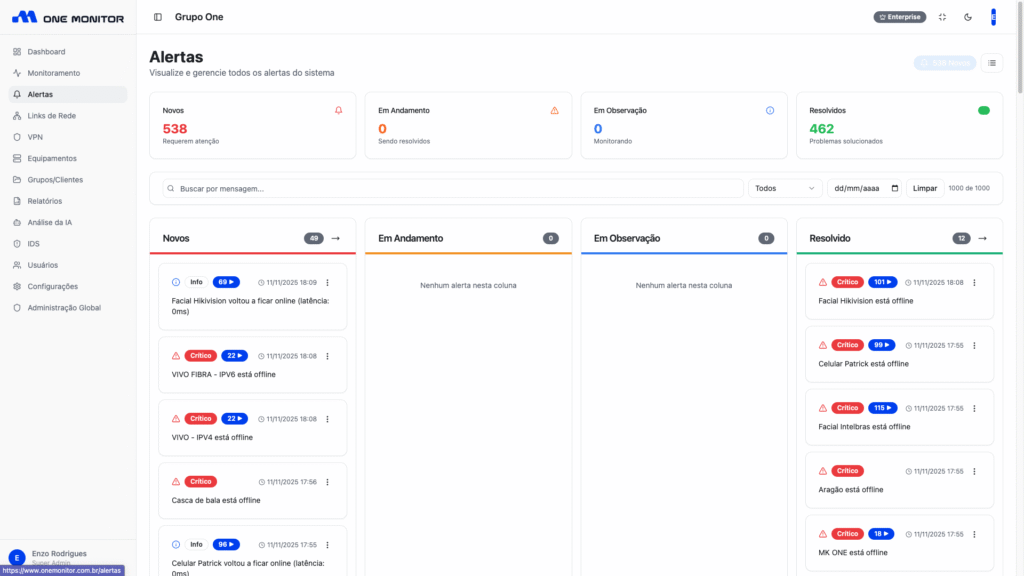Expand the Resolvido column using its arrow
1024x576 pixels.
[982, 238]
